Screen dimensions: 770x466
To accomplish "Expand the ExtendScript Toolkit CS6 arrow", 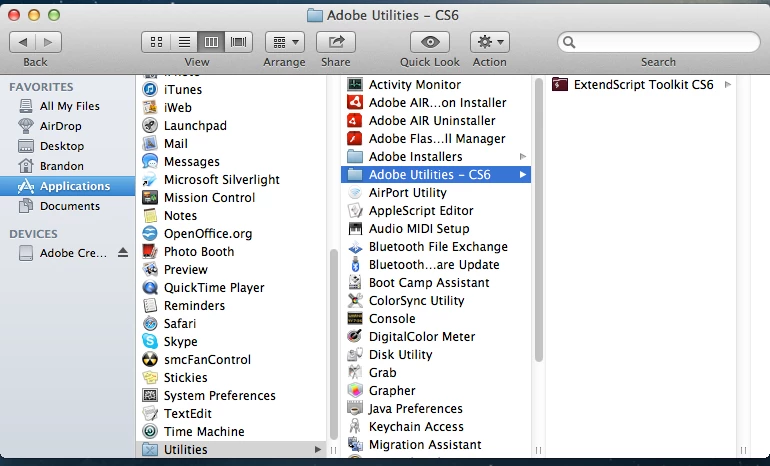I will (728, 84).
